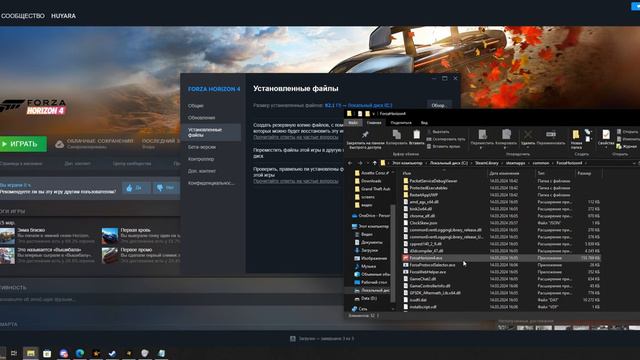Click common in the address bar path
The height and width of the screenshot is (360, 640).
point(541,163)
